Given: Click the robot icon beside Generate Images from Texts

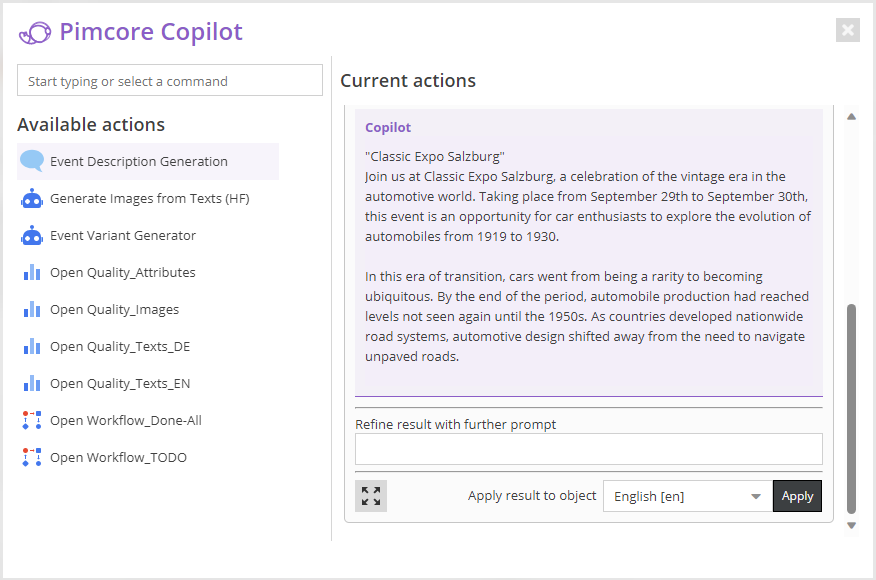Looking at the screenshot, I should click(x=32, y=198).
